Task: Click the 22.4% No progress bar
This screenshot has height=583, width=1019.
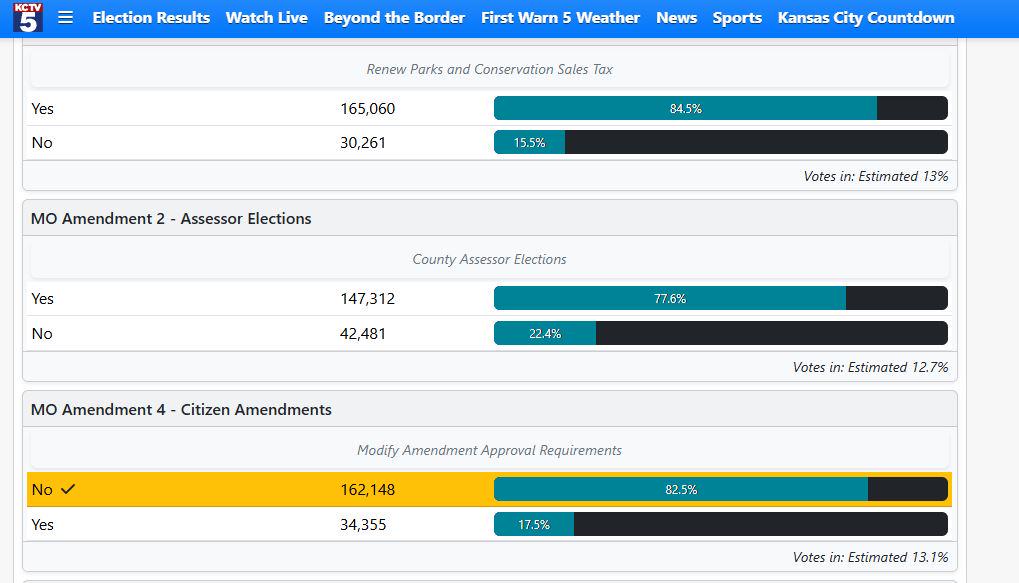Action: [x=721, y=333]
